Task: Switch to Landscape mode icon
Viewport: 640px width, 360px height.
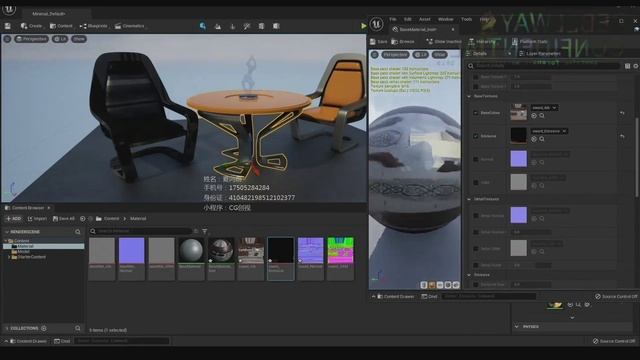Action: (x=218, y=26)
